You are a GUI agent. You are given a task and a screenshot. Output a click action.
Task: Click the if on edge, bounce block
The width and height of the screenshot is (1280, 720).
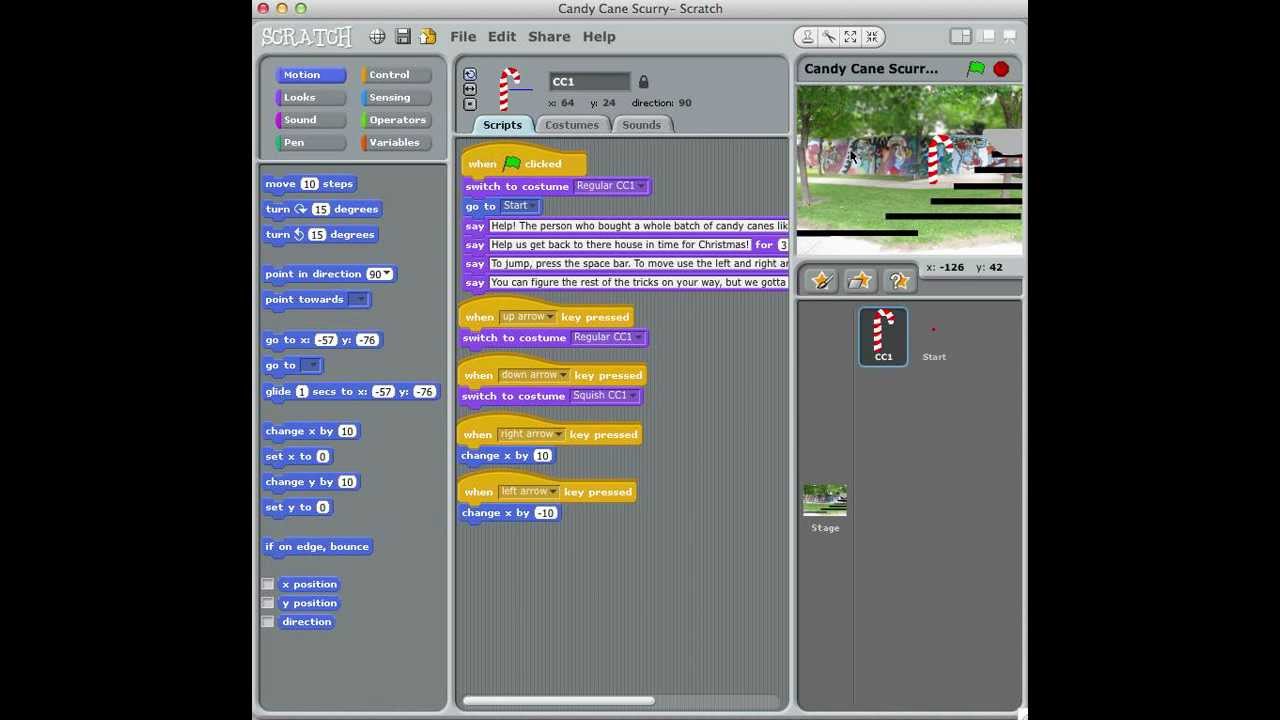pyautogui.click(x=317, y=547)
